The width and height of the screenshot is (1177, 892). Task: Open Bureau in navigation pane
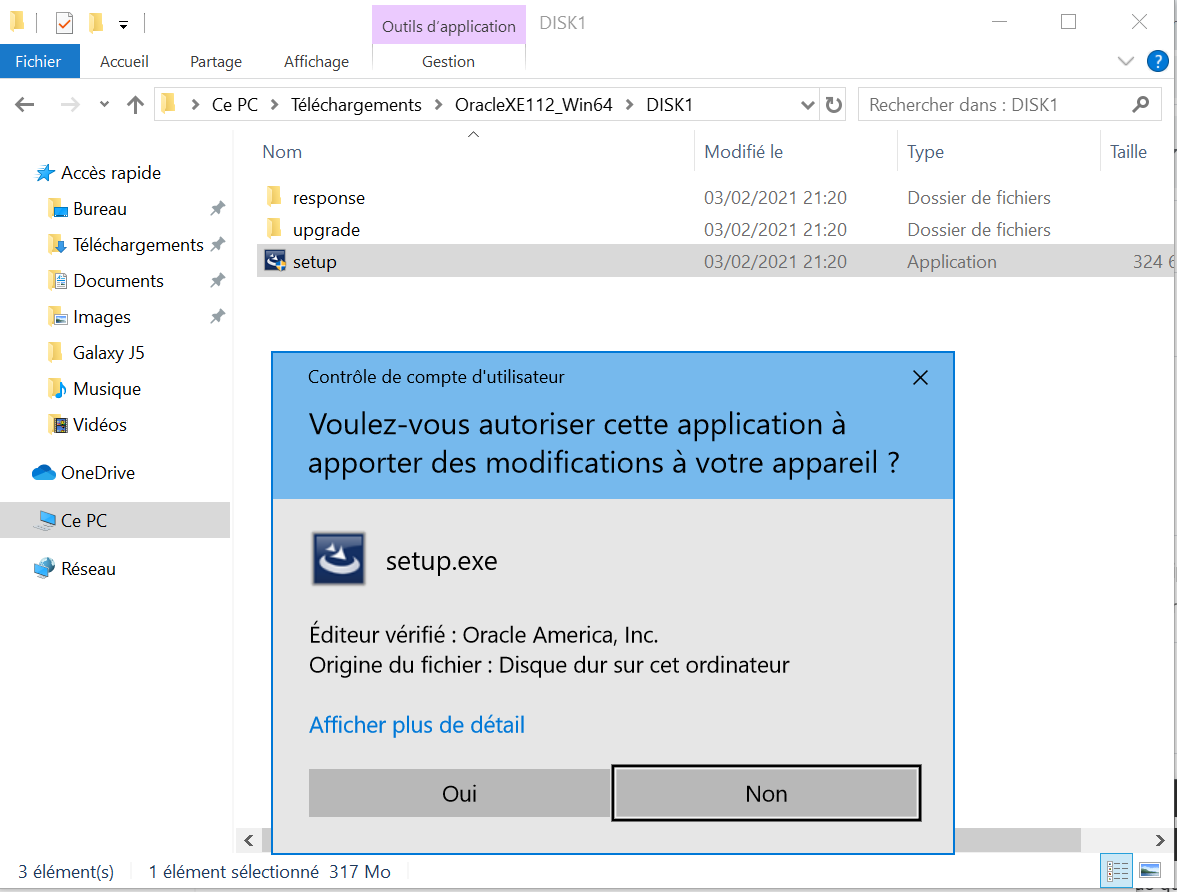click(x=100, y=209)
